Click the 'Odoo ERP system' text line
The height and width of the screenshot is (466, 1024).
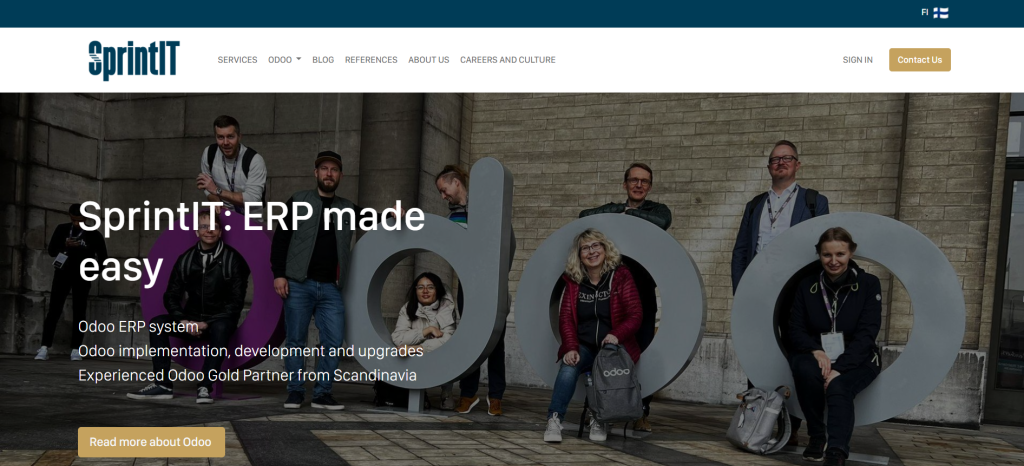pyautogui.click(x=138, y=326)
